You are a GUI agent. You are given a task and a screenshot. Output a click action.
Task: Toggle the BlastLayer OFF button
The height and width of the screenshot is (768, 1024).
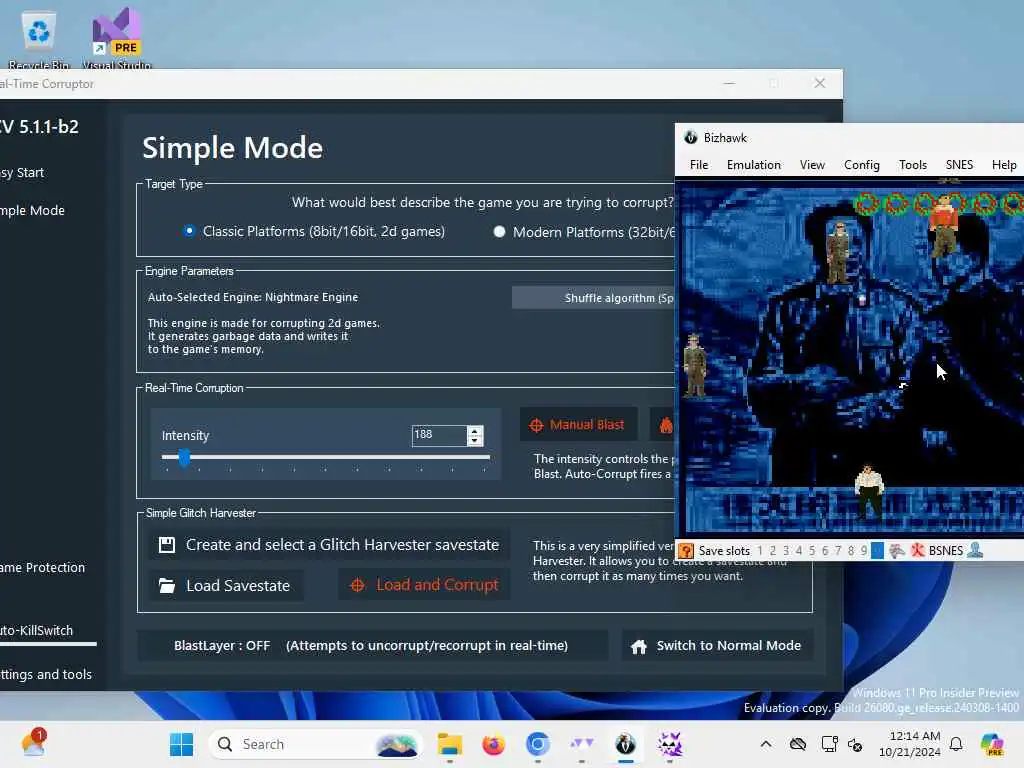click(x=372, y=646)
